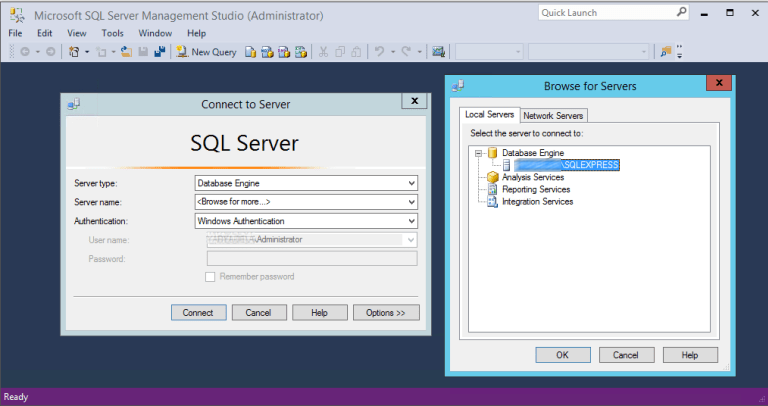
Task: Click the Database Engine cylinder icon
Action: pyautogui.click(x=493, y=153)
